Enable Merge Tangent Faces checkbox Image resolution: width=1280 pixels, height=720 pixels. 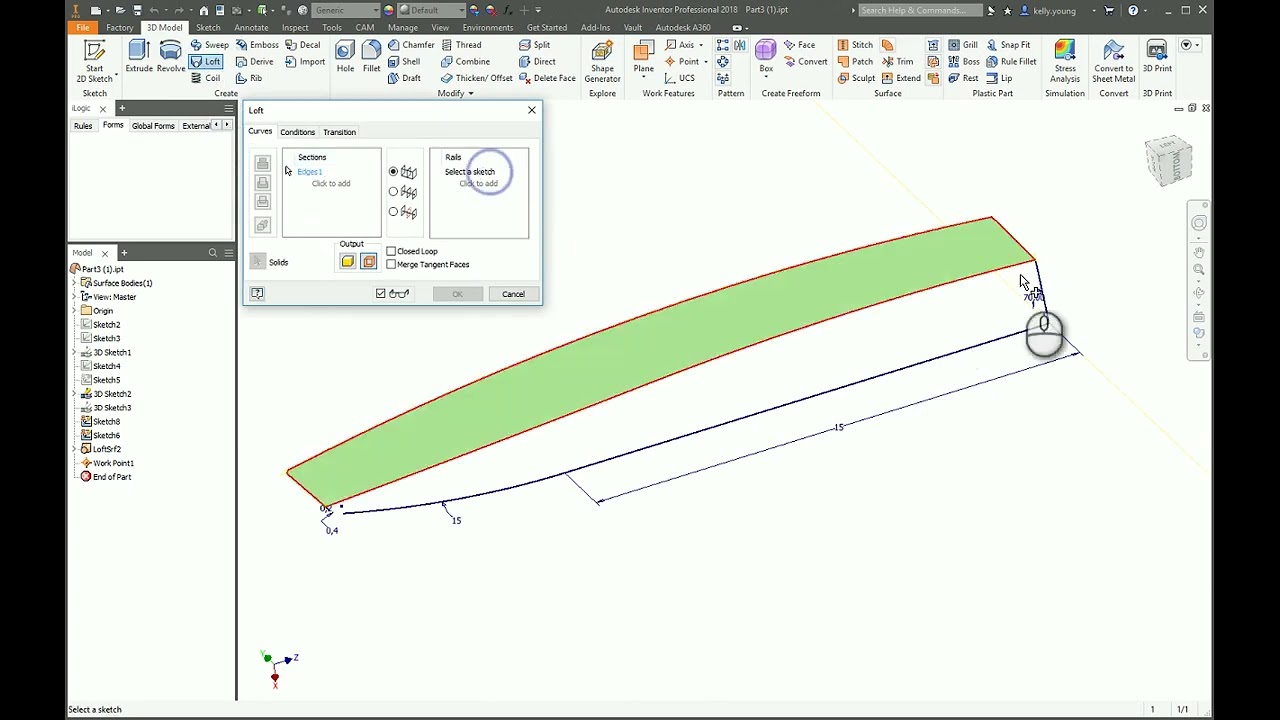tap(391, 264)
